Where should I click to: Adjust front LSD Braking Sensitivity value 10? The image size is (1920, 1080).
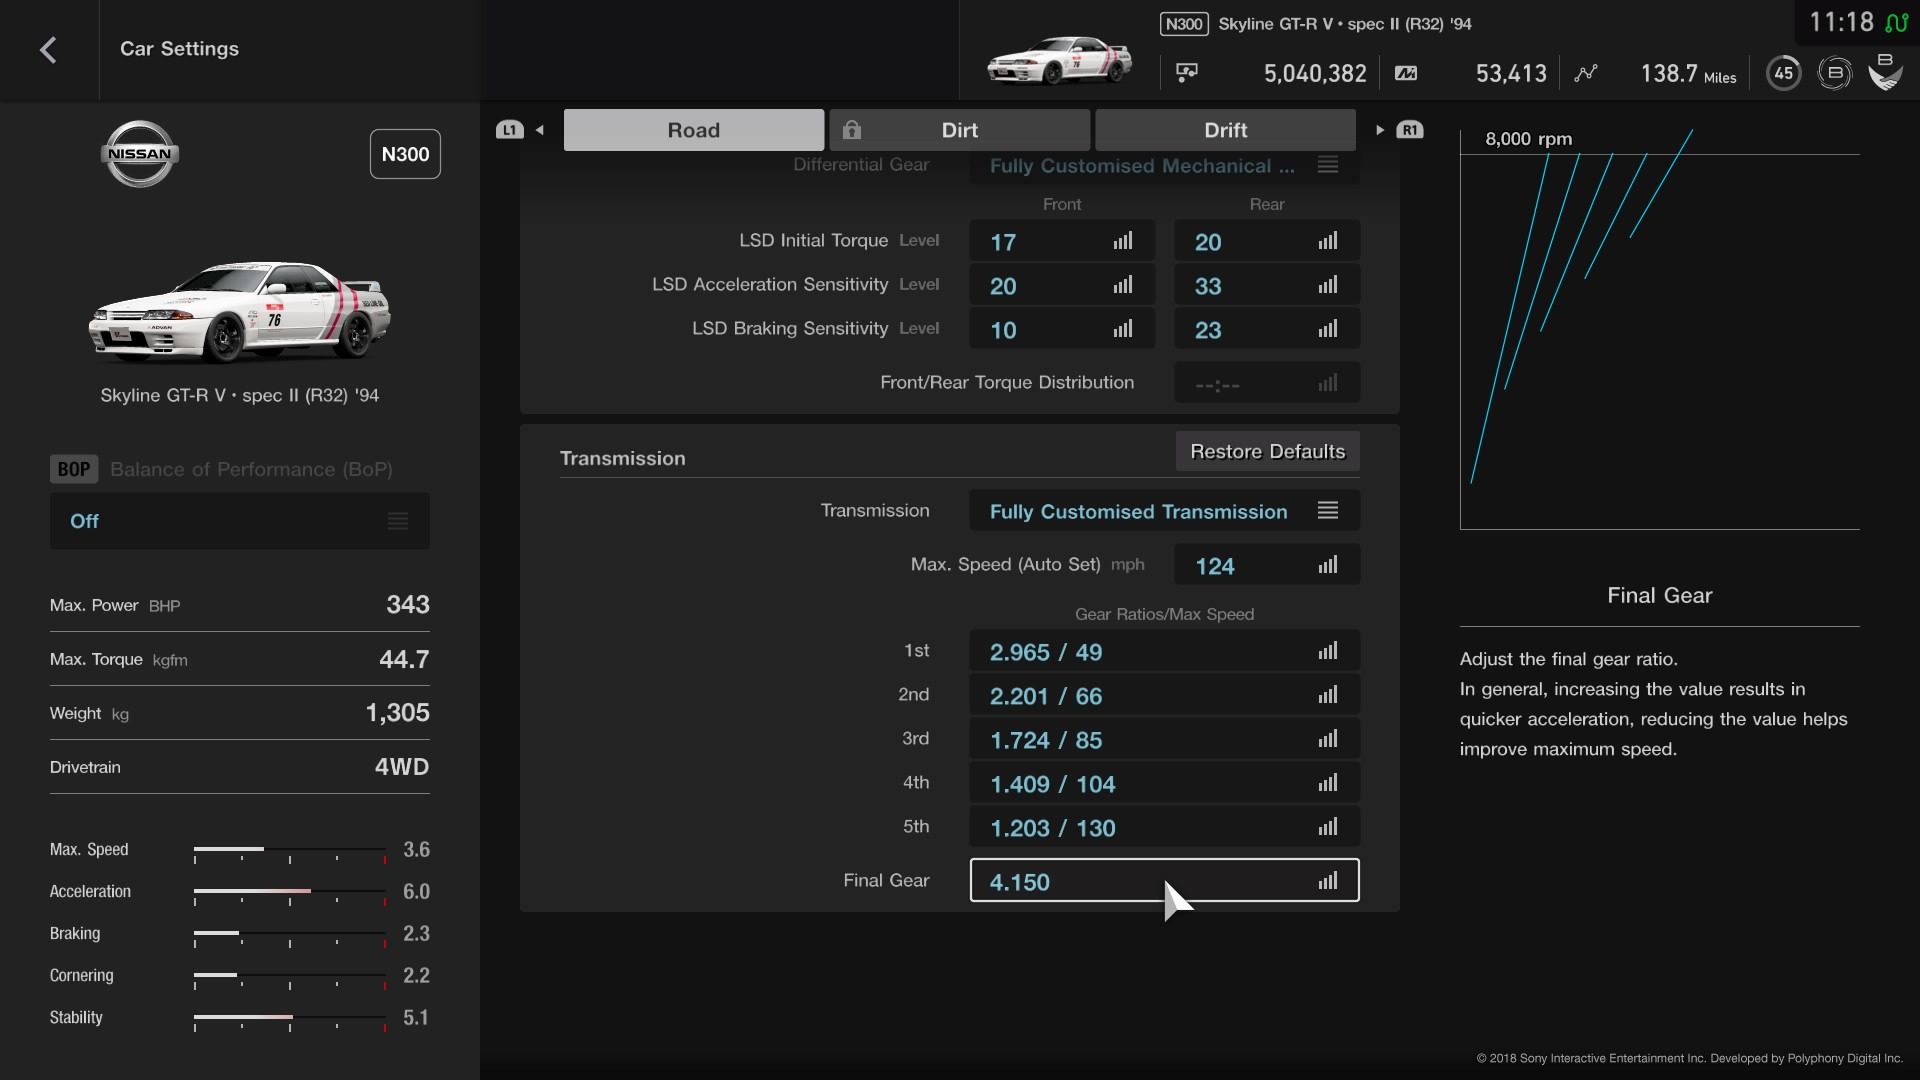click(x=1062, y=329)
